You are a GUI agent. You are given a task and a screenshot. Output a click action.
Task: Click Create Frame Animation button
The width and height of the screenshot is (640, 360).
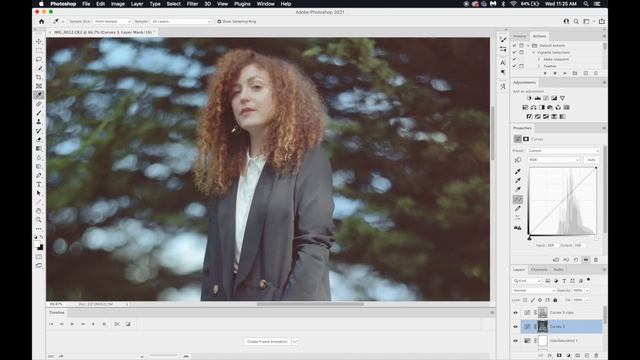pyautogui.click(x=267, y=342)
